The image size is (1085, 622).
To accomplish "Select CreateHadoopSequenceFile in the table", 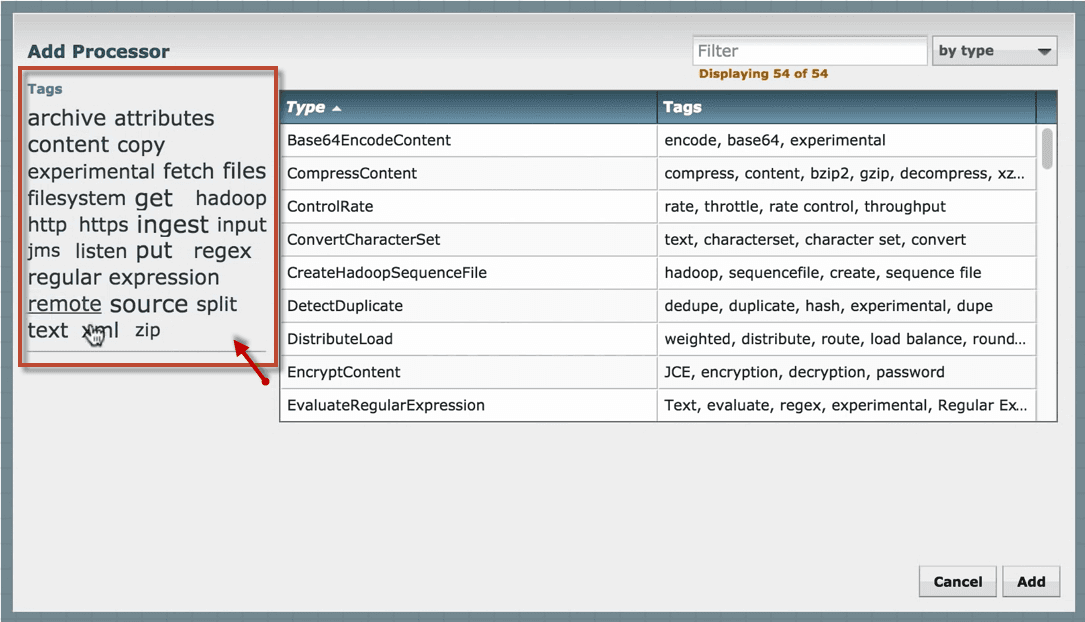I will (386, 273).
